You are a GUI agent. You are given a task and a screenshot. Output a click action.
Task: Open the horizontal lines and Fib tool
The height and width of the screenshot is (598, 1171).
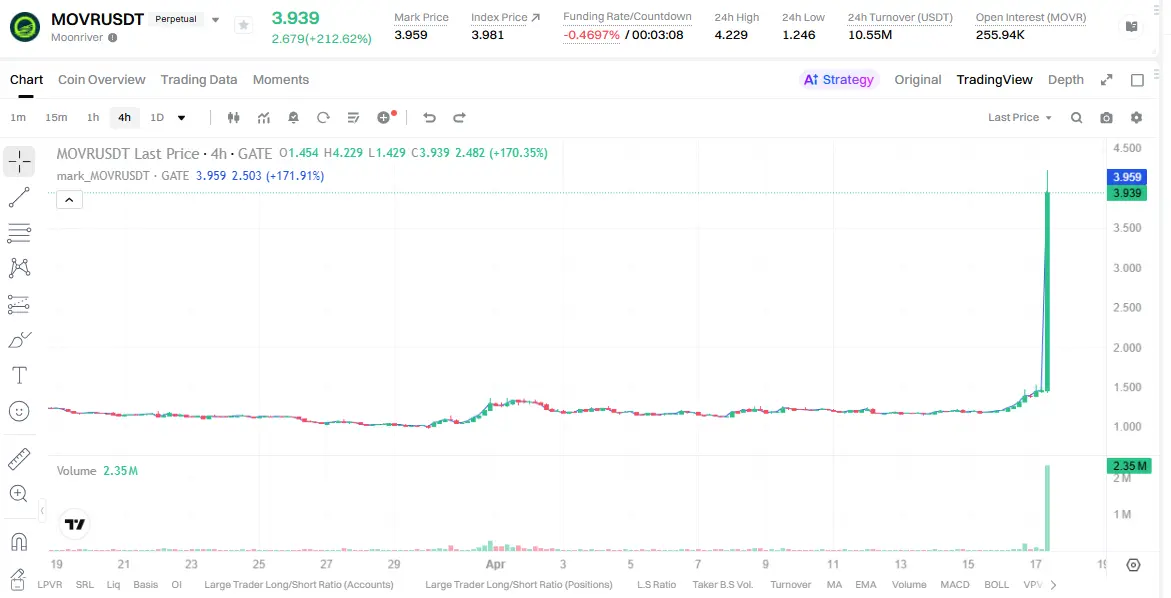(19, 233)
